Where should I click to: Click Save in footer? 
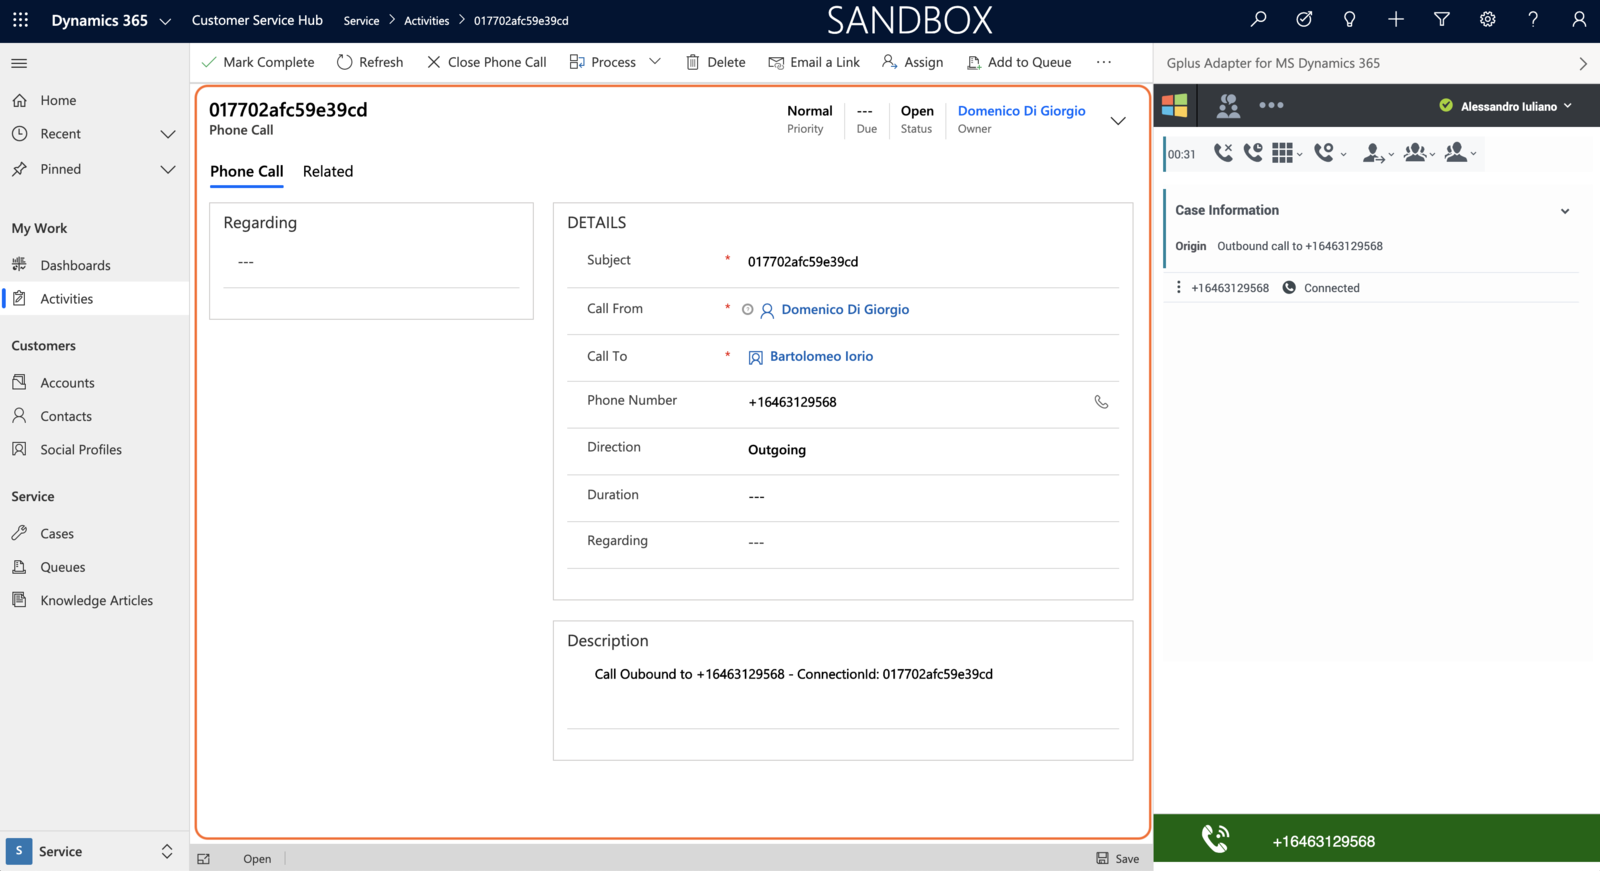(1117, 859)
